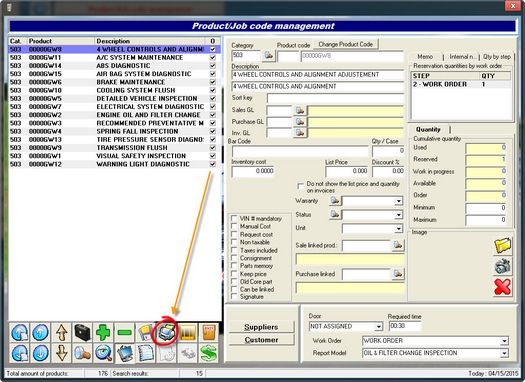This screenshot has height=382, width=525.
Task: Switch to the Qty by step tab
Action: 497,57
